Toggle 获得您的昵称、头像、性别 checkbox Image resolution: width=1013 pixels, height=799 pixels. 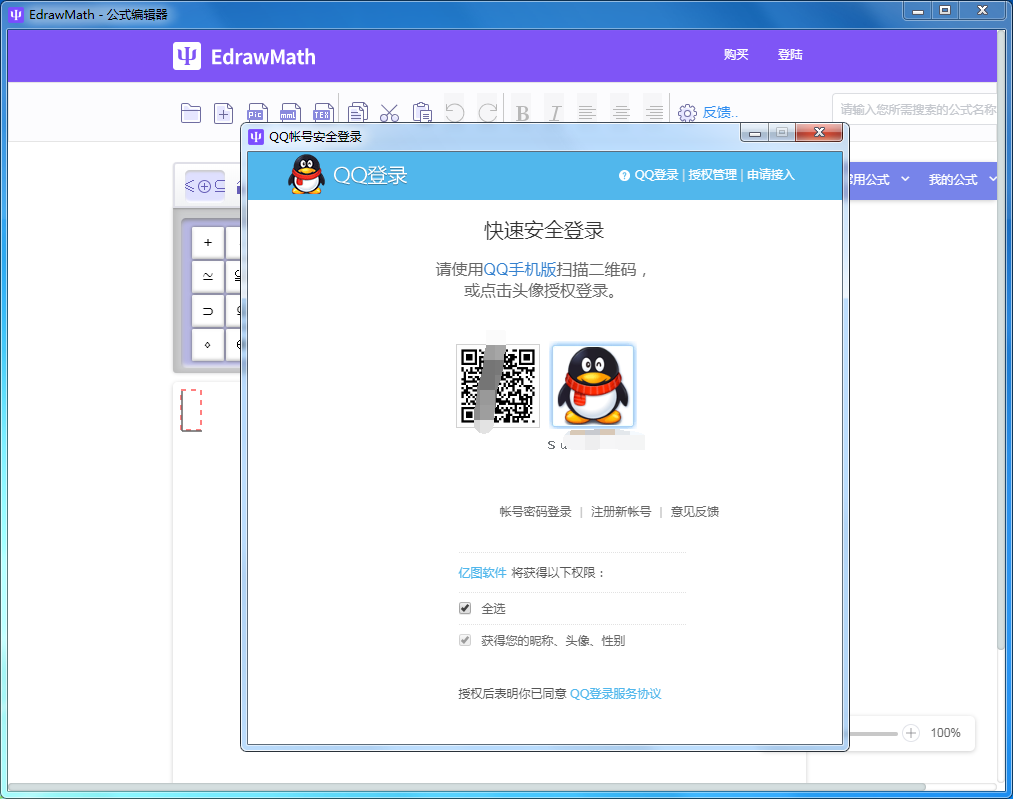point(465,640)
